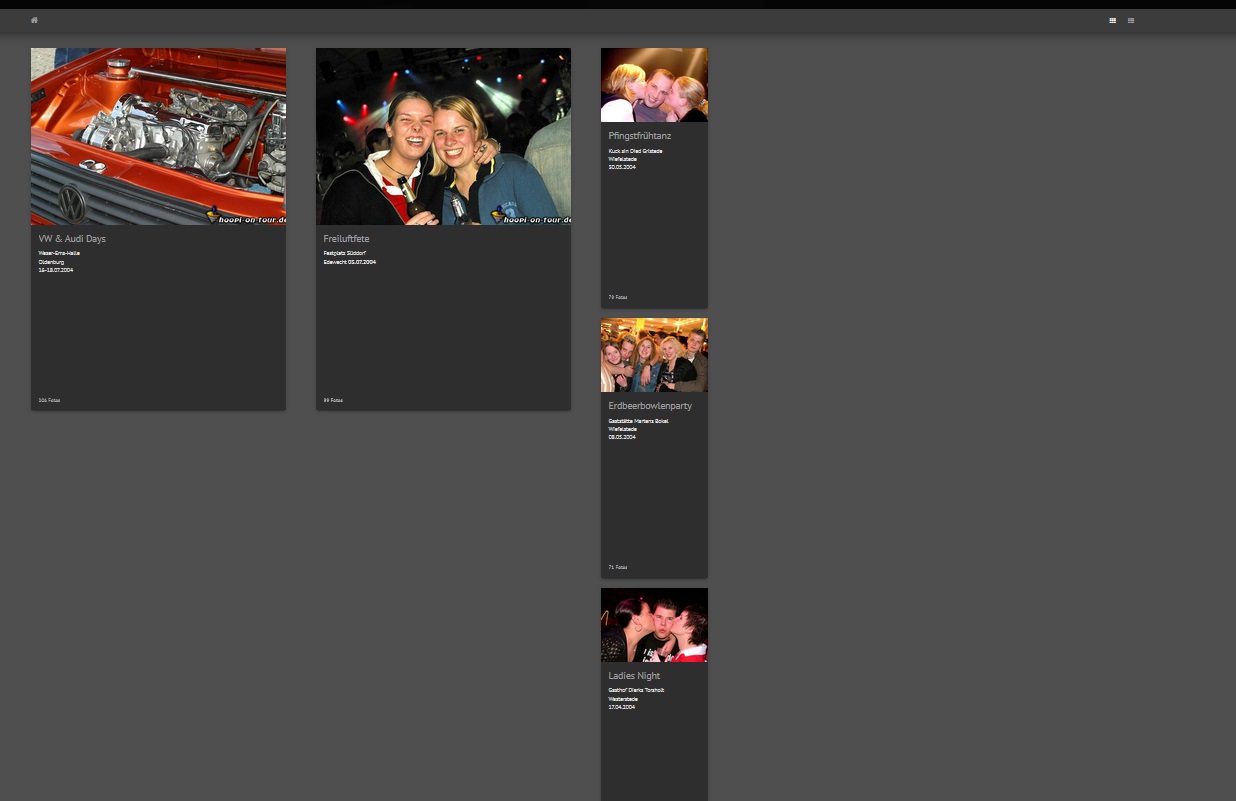Open the VW & Audi Days album
Screen dimensions: 1236x801
(x=71, y=239)
